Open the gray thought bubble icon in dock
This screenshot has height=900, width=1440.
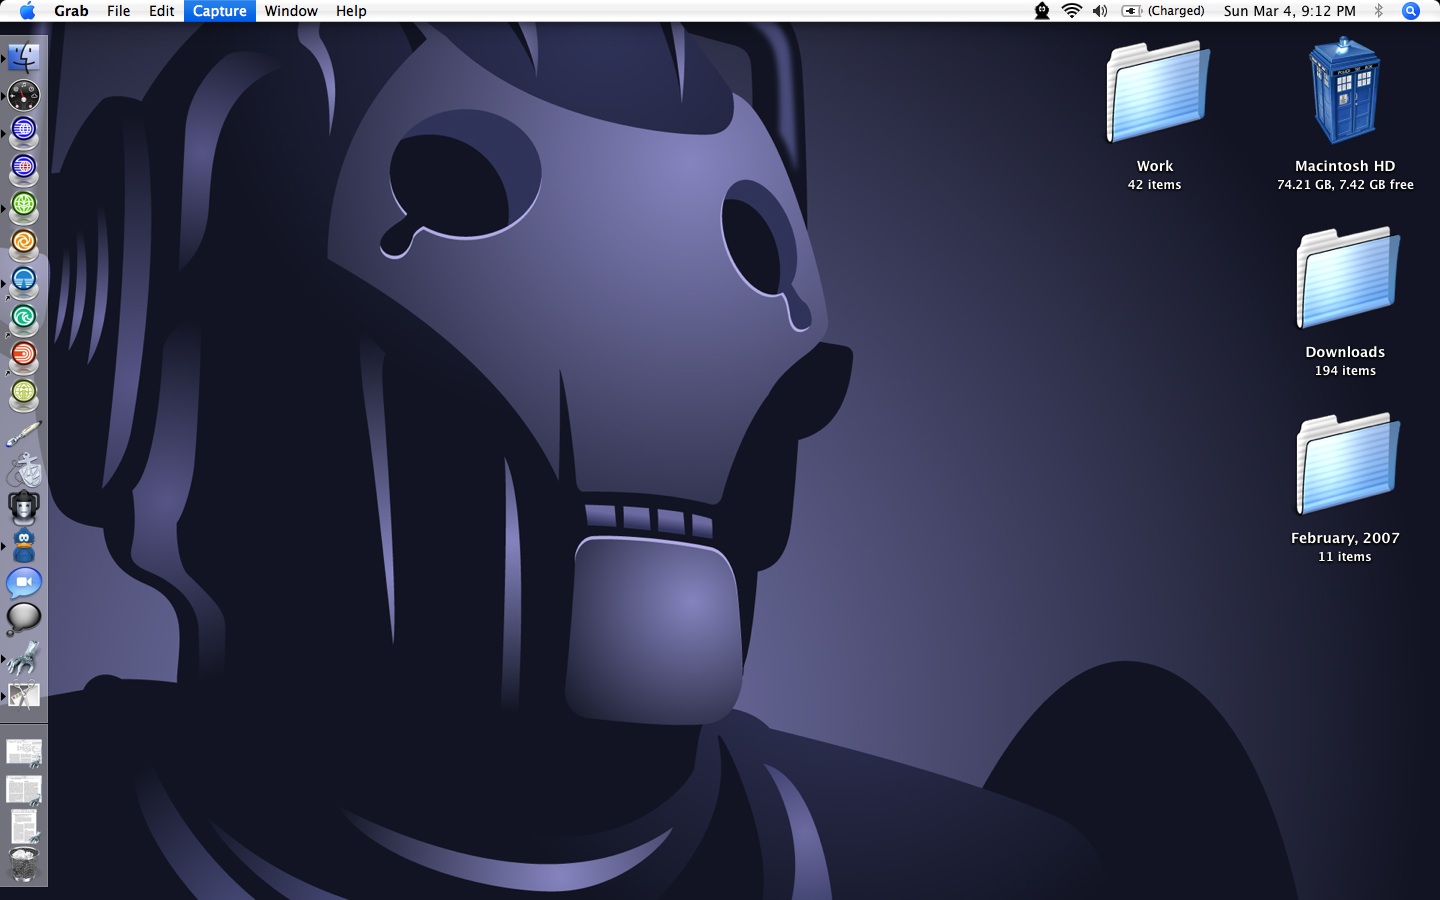point(24,619)
